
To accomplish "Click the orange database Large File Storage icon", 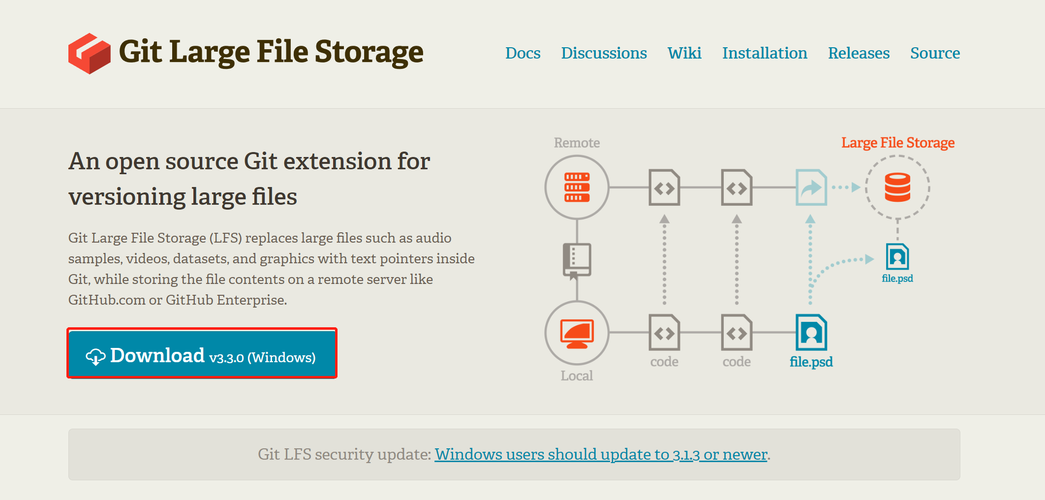I will [897, 187].
